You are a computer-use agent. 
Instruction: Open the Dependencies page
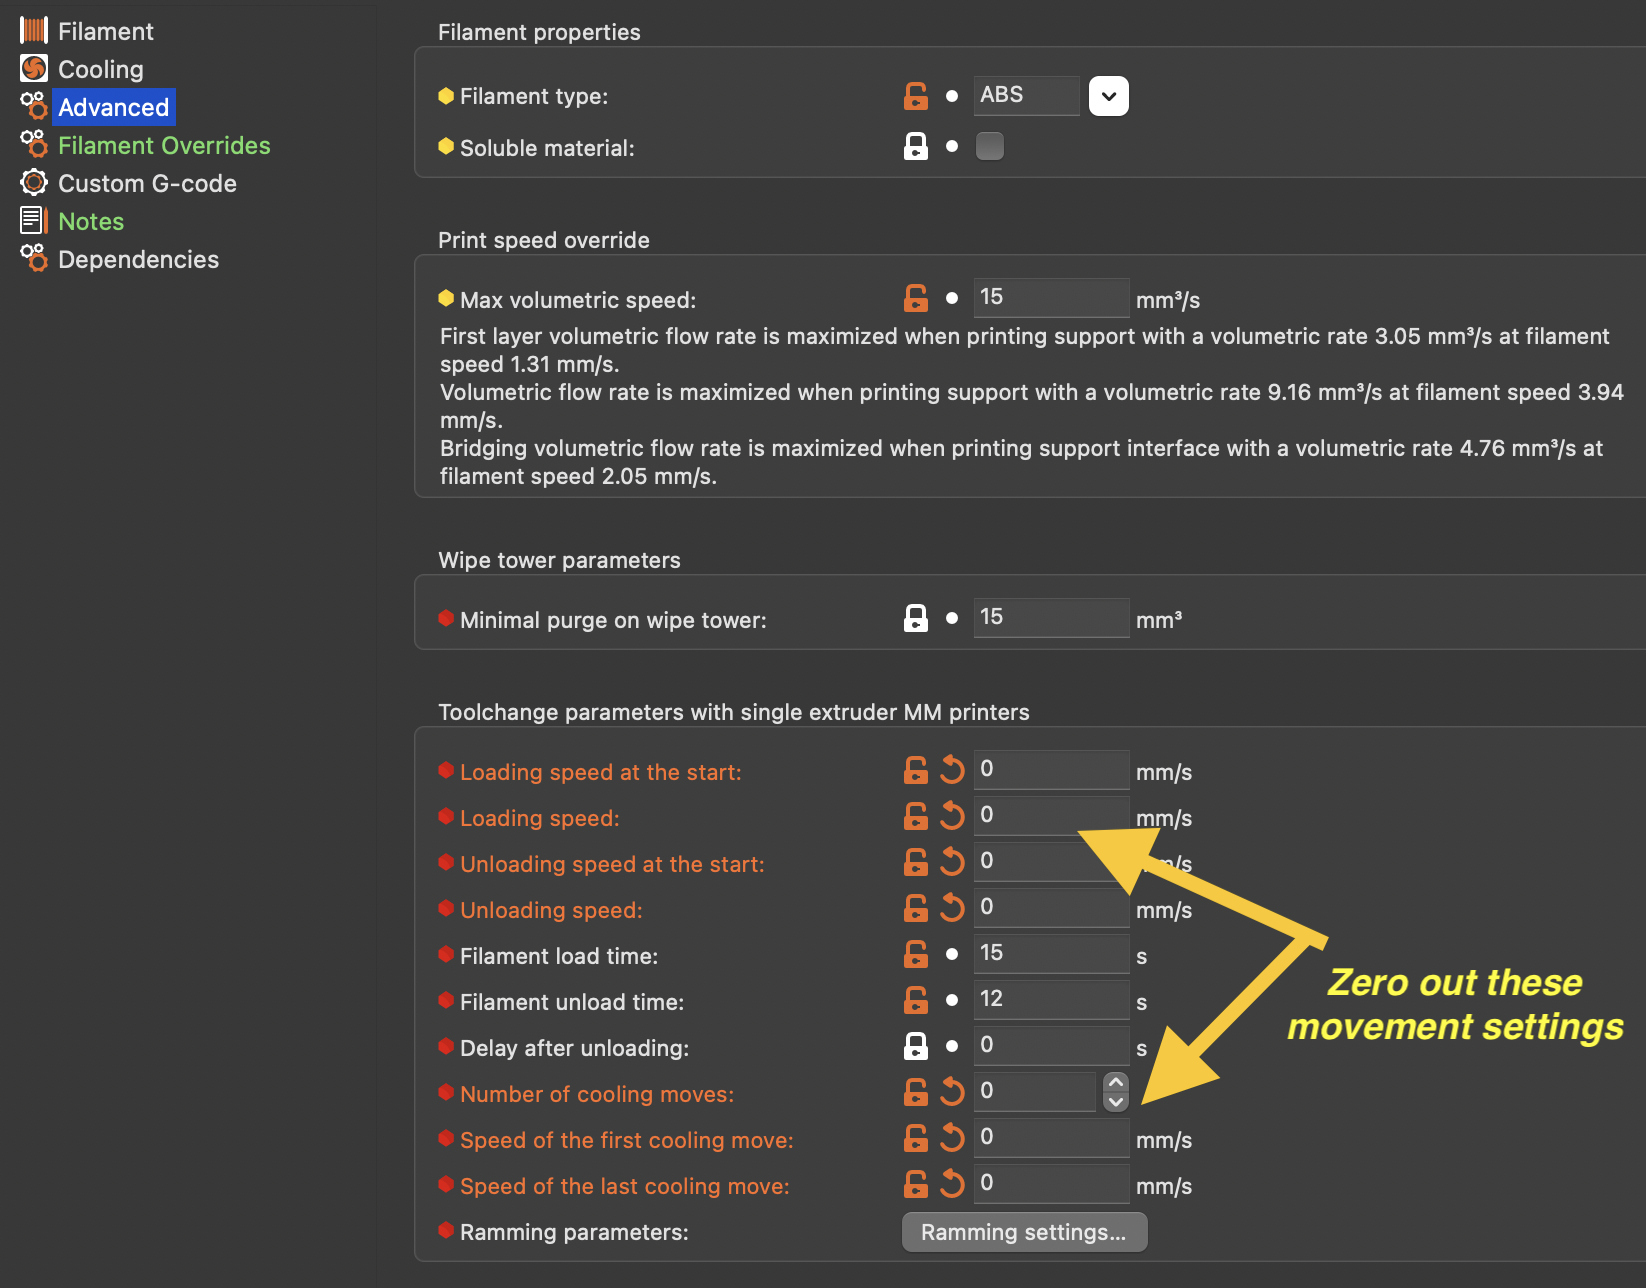tap(138, 259)
